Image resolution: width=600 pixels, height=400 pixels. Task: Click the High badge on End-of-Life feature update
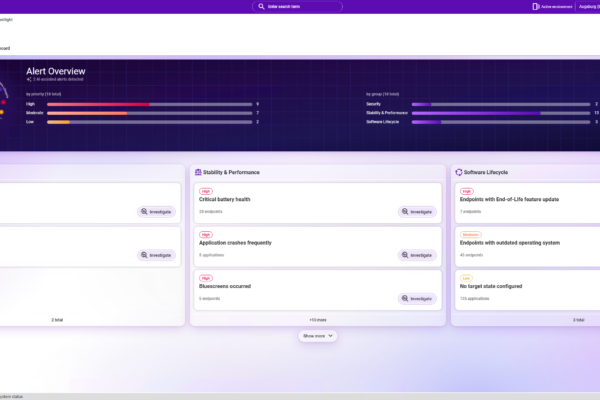pos(466,191)
